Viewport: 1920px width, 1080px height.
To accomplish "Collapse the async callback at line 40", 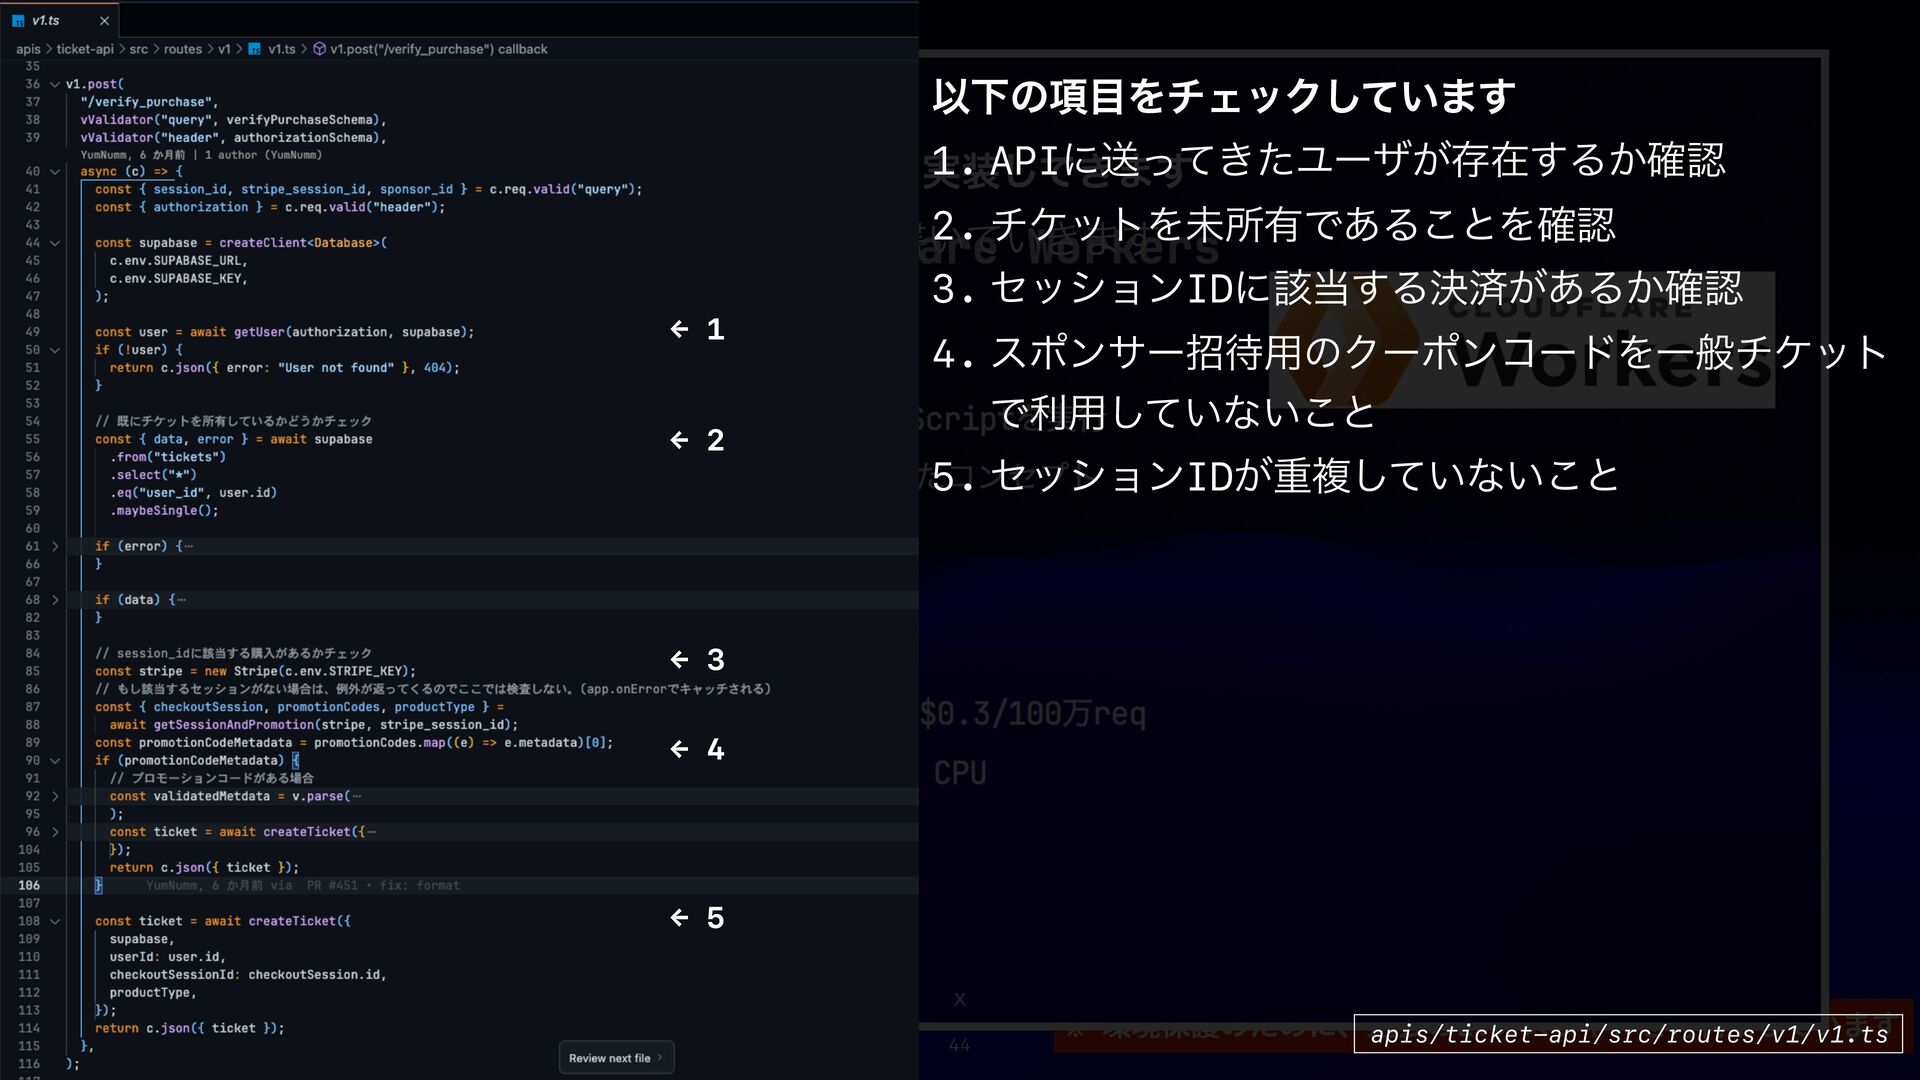I will click(55, 172).
